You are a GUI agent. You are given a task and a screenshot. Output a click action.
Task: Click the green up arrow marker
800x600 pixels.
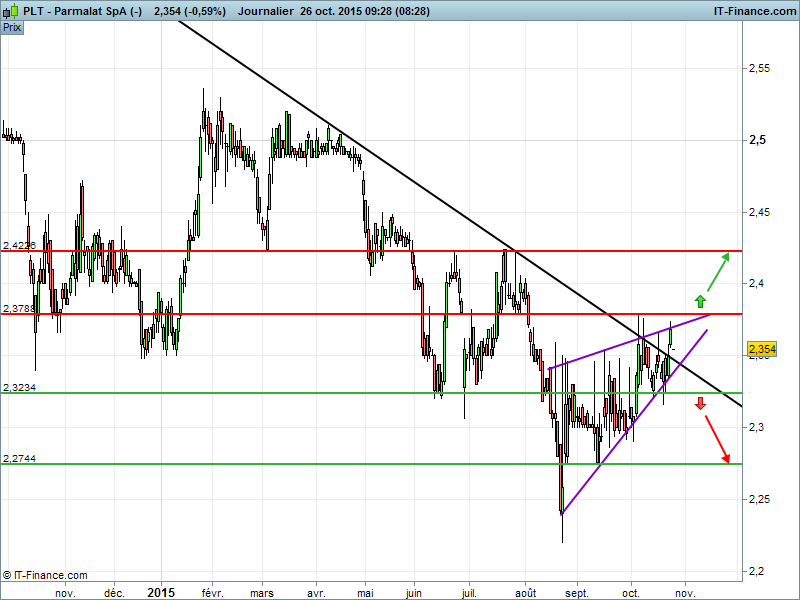click(700, 301)
